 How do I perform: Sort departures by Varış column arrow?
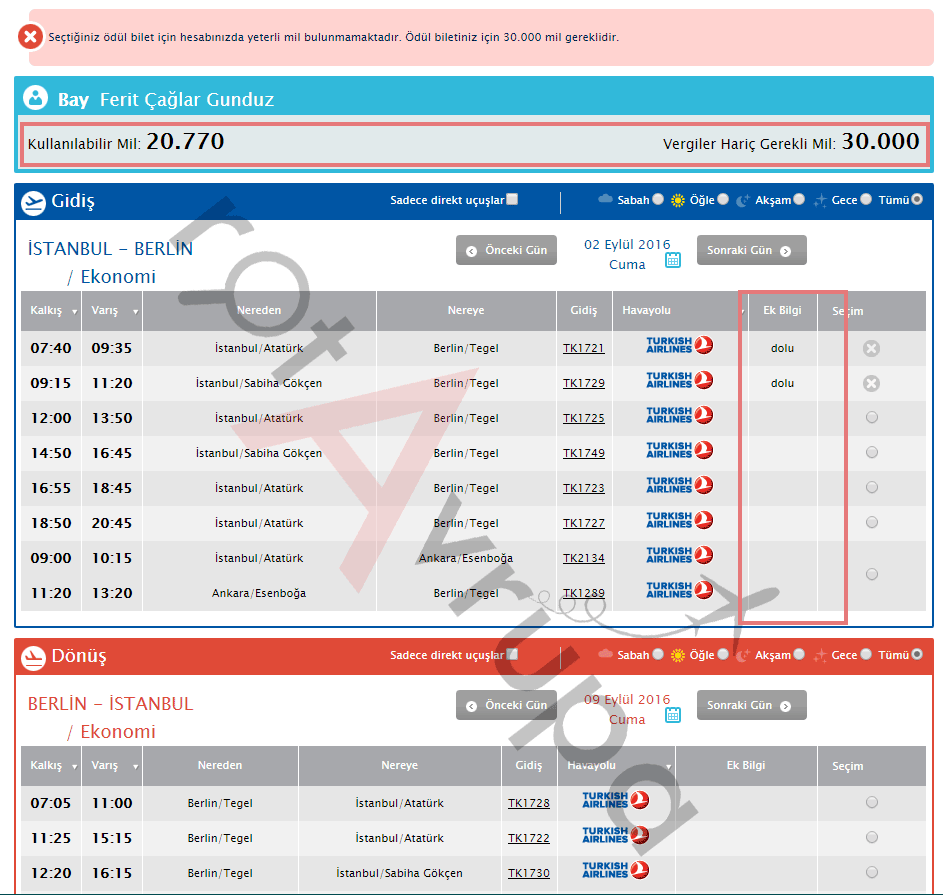point(135,312)
